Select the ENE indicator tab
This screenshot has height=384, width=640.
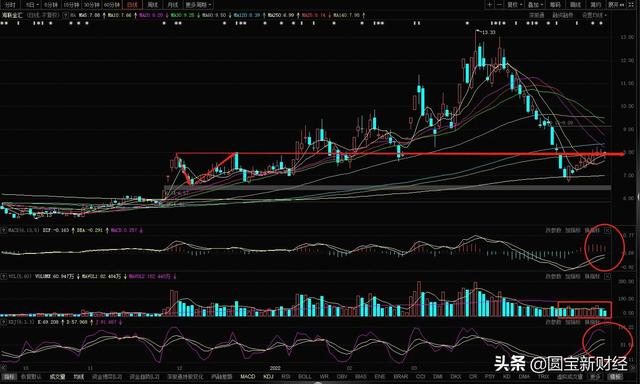380,377
